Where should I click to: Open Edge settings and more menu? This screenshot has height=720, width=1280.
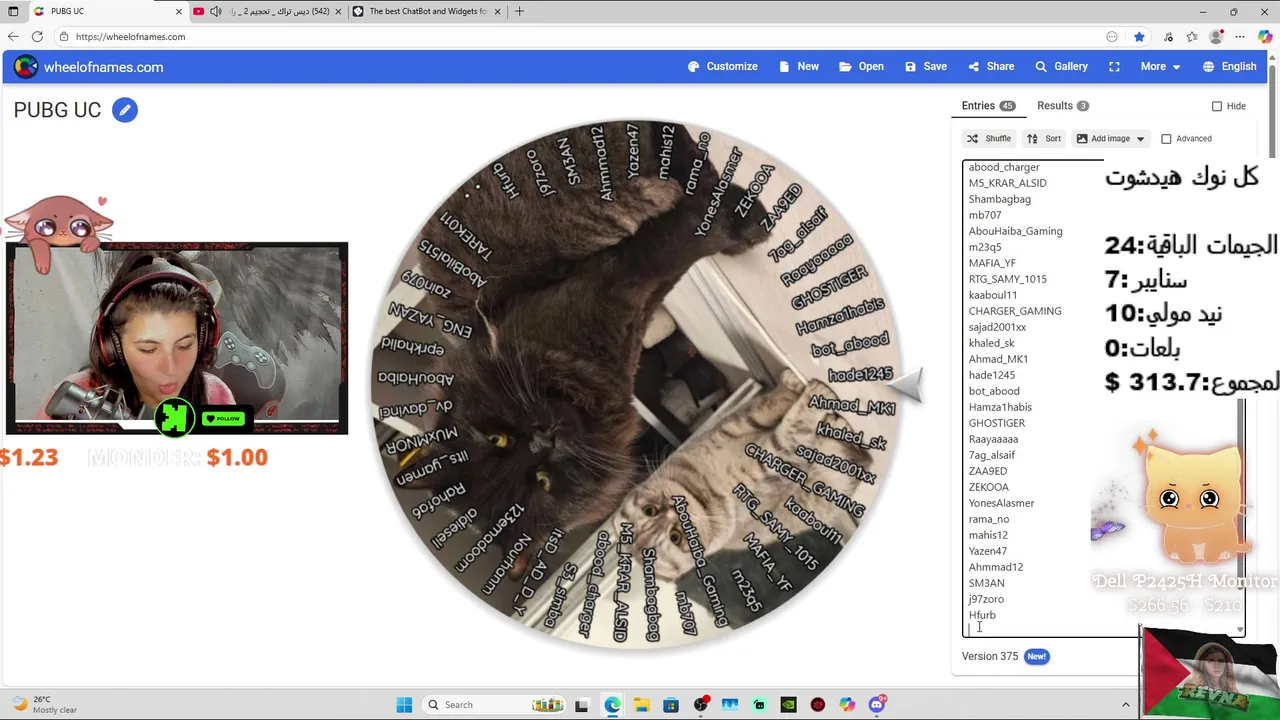tap(1242, 37)
